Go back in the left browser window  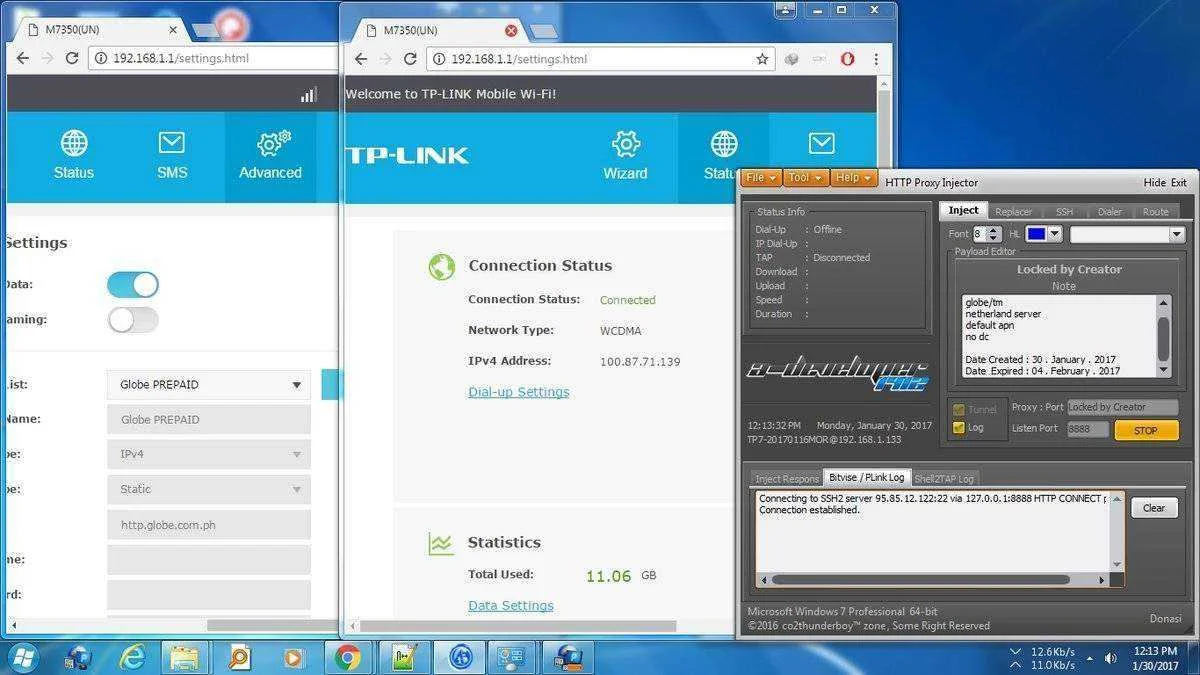pos(23,58)
